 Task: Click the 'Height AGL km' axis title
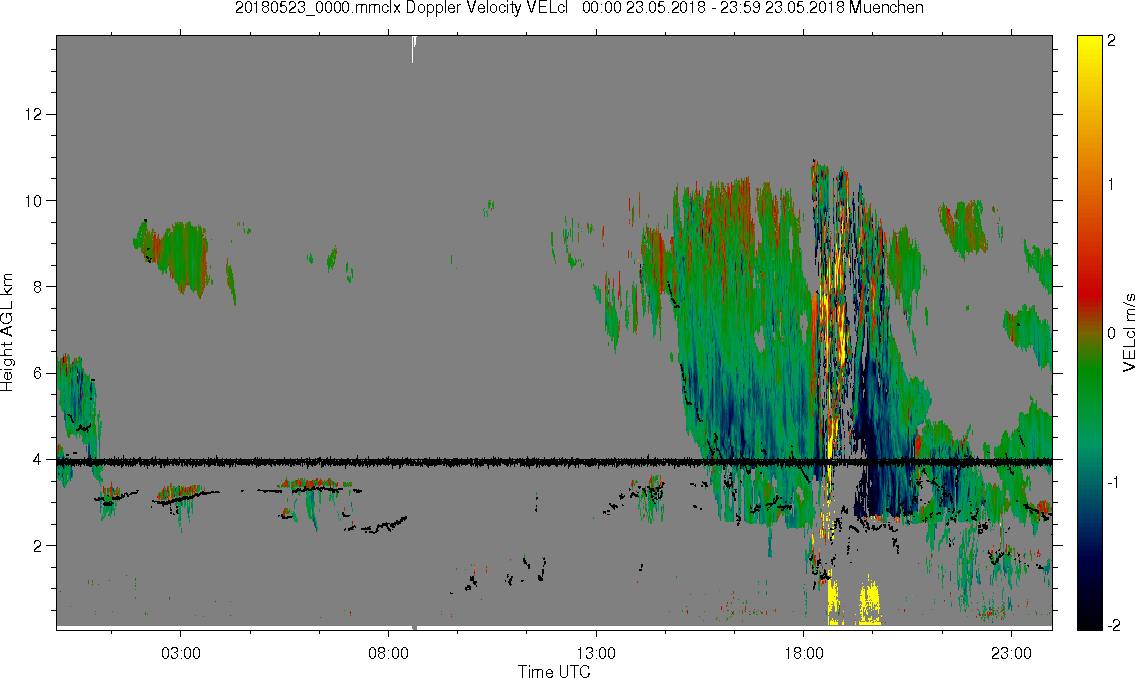point(7,332)
